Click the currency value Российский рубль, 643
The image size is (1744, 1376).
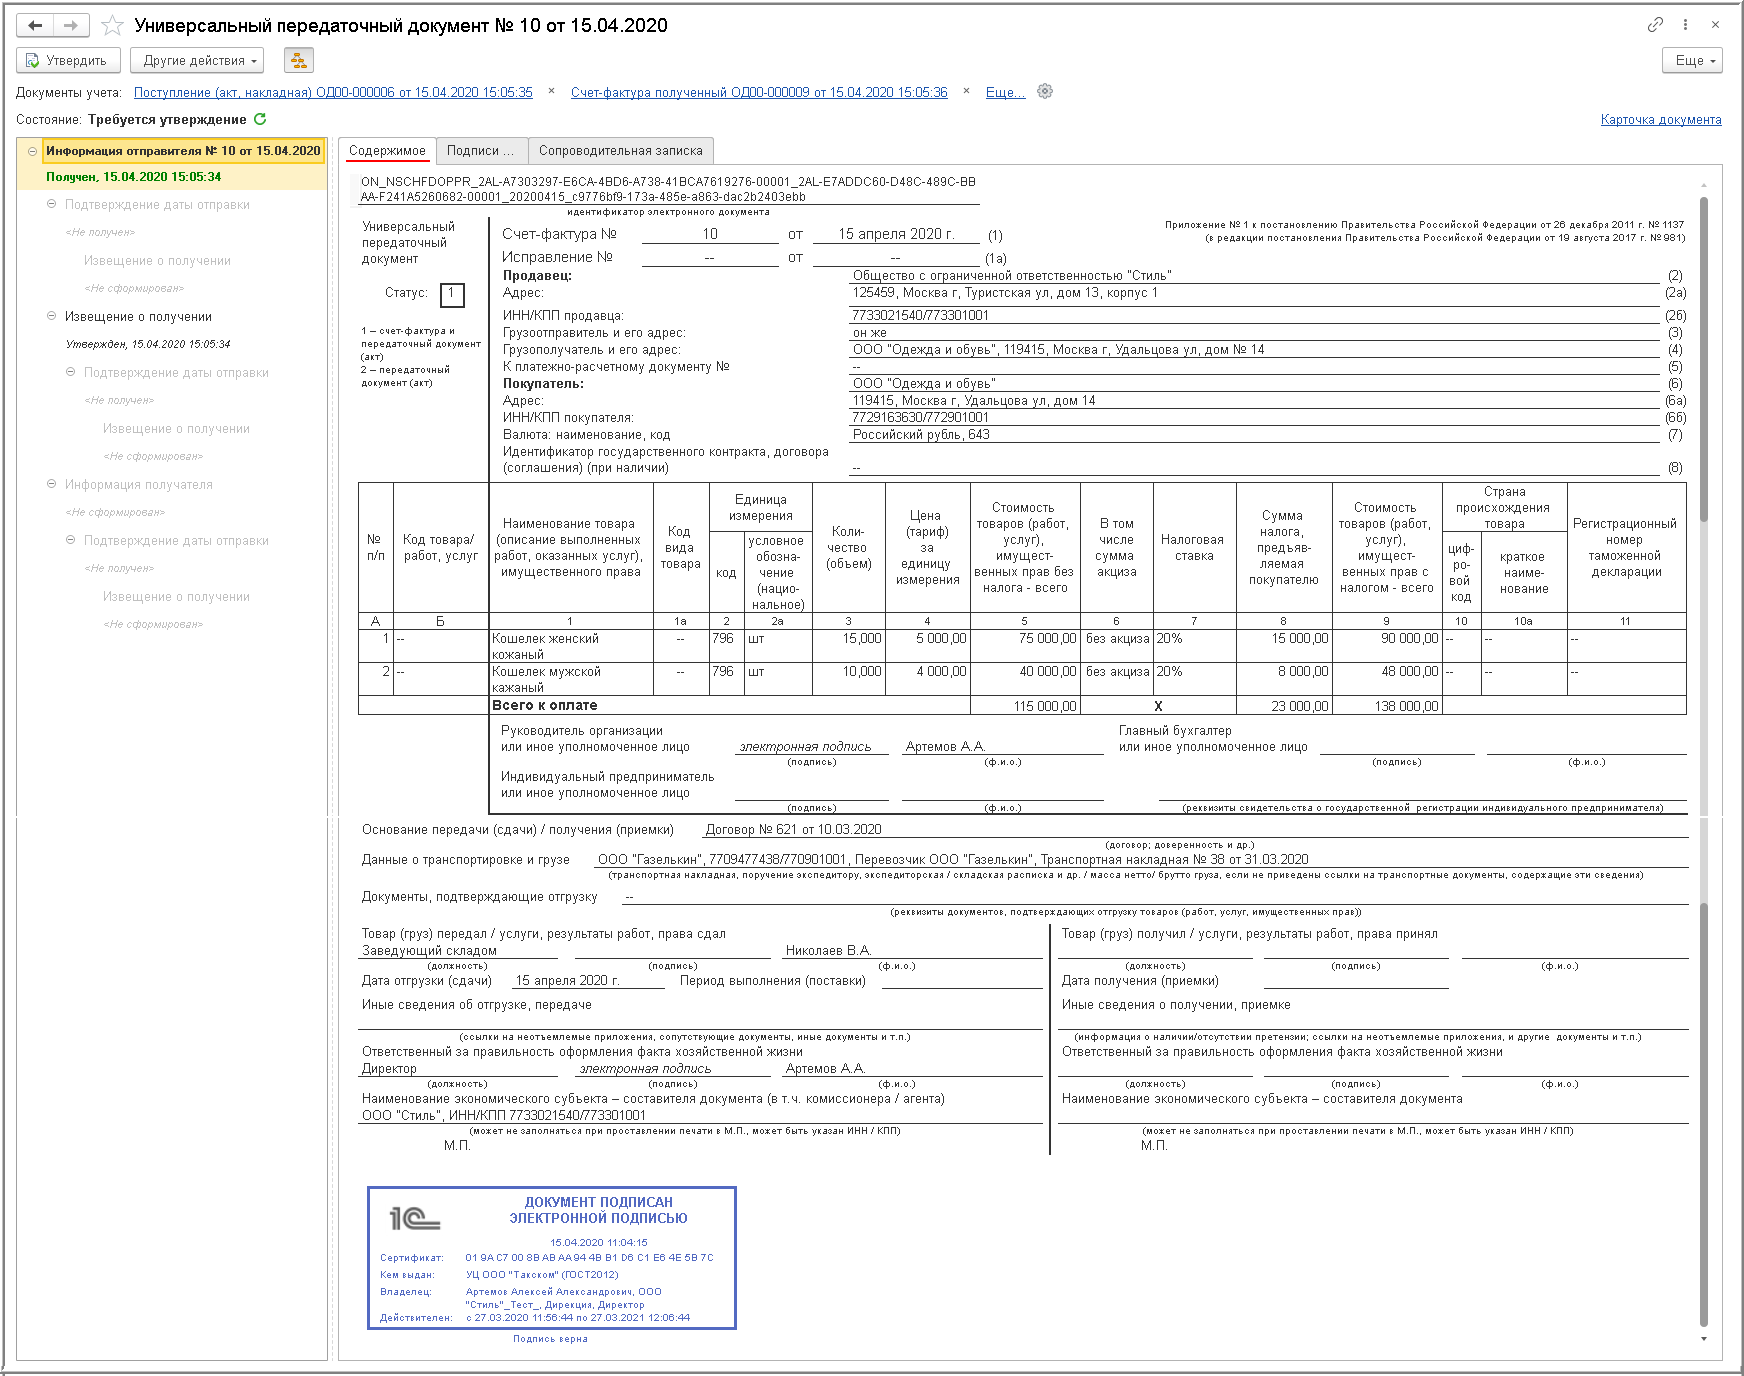pos(921,435)
